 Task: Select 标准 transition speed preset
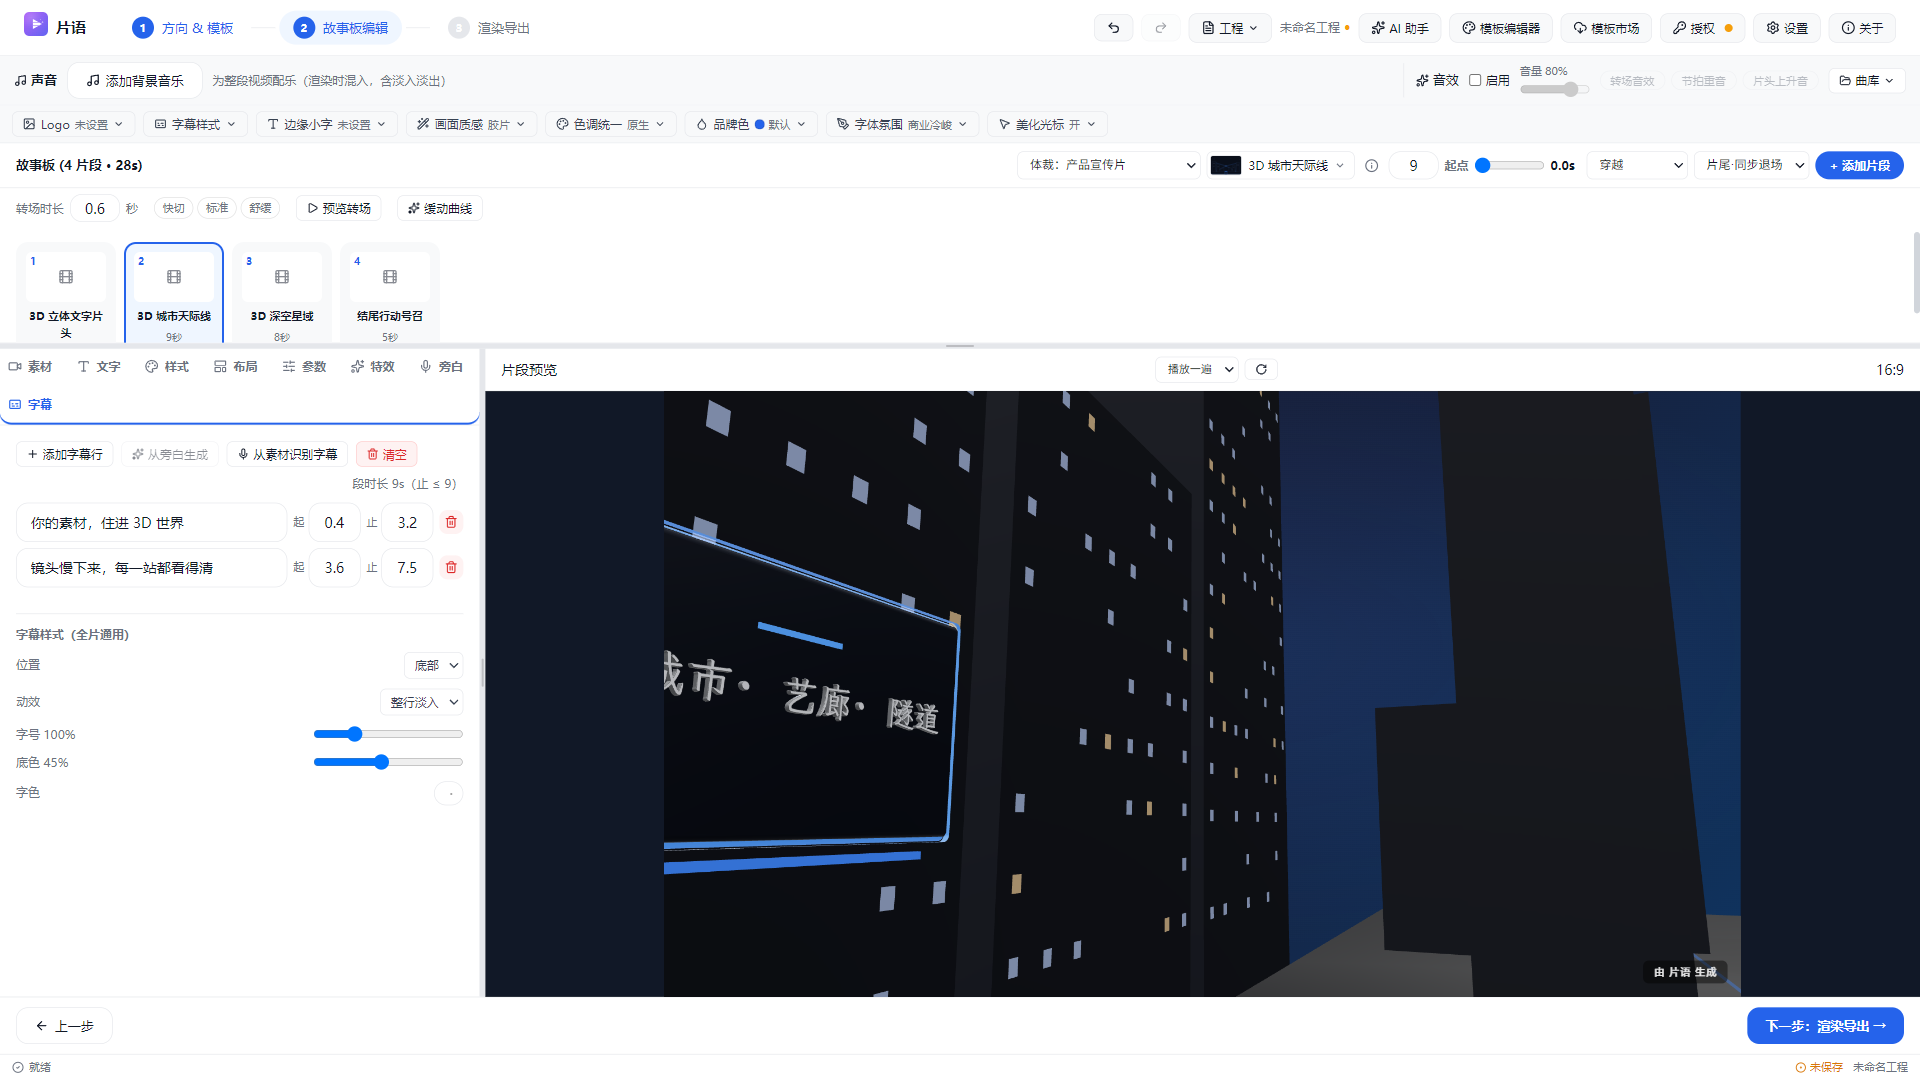(217, 208)
